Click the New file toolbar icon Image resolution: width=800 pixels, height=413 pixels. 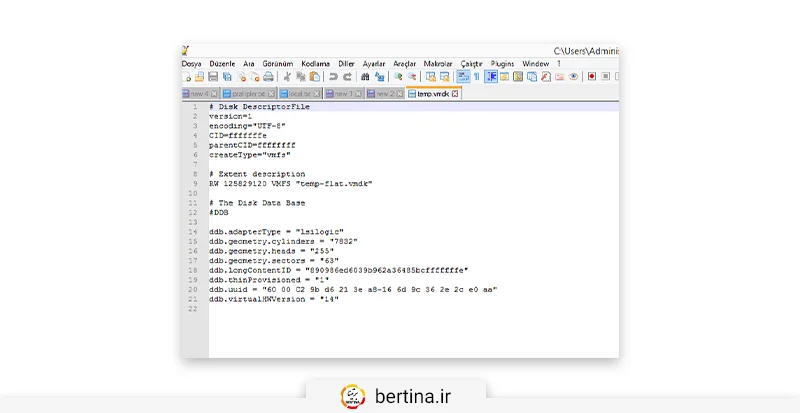point(187,76)
